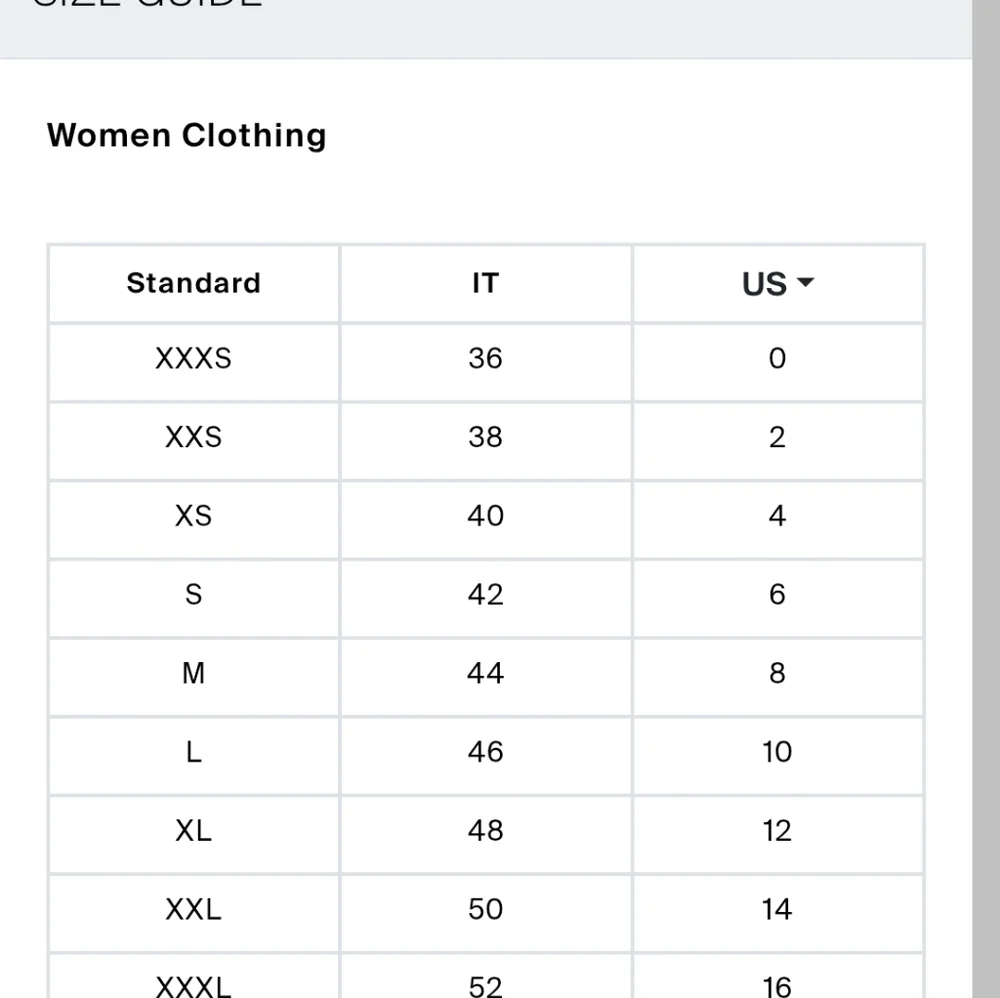Click IT size 46 cell
The image size is (1000, 998).
[x=485, y=752]
